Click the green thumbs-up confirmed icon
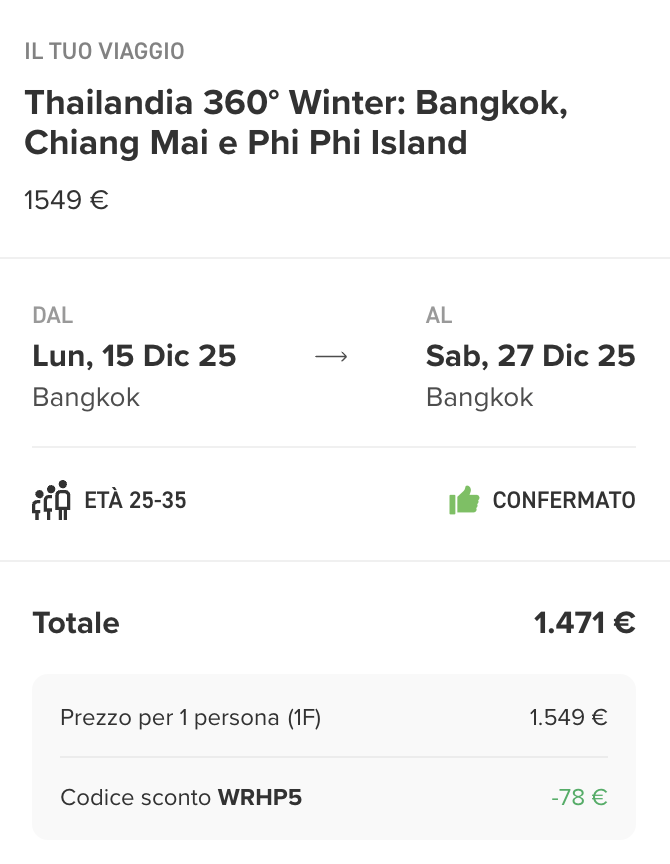The width and height of the screenshot is (670, 864). (x=464, y=500)
